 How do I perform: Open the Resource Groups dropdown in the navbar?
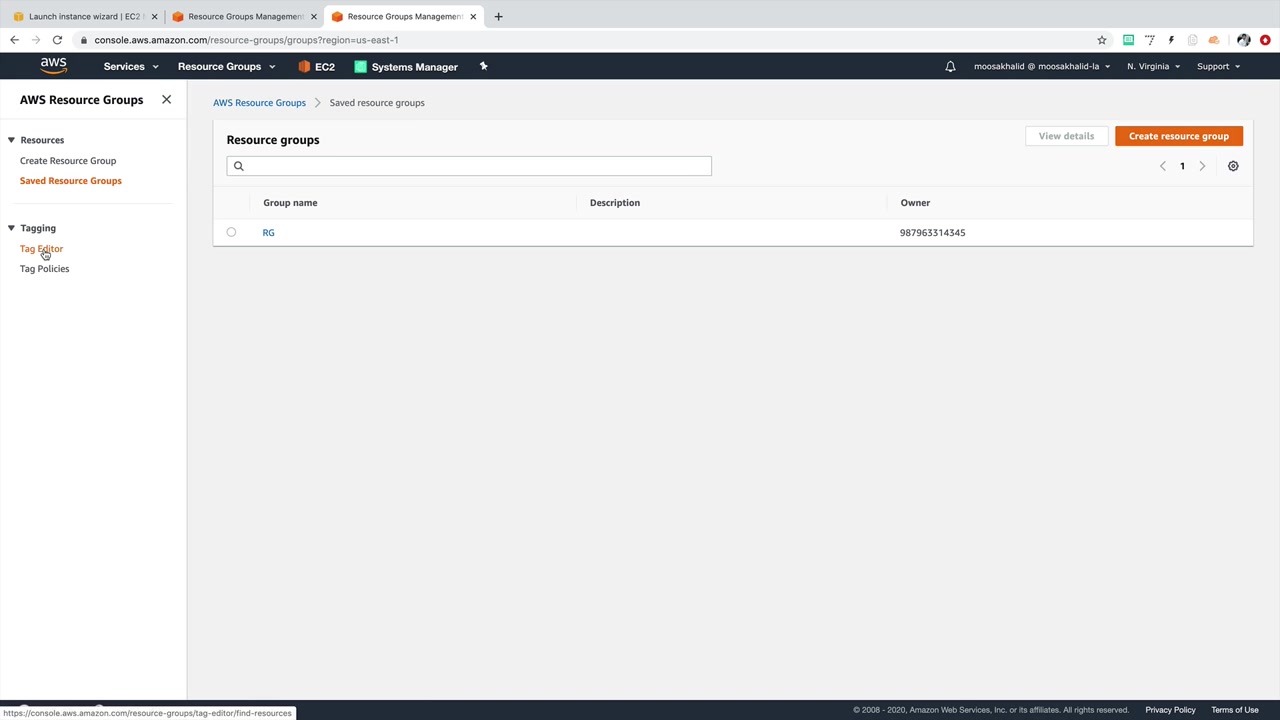227,67
